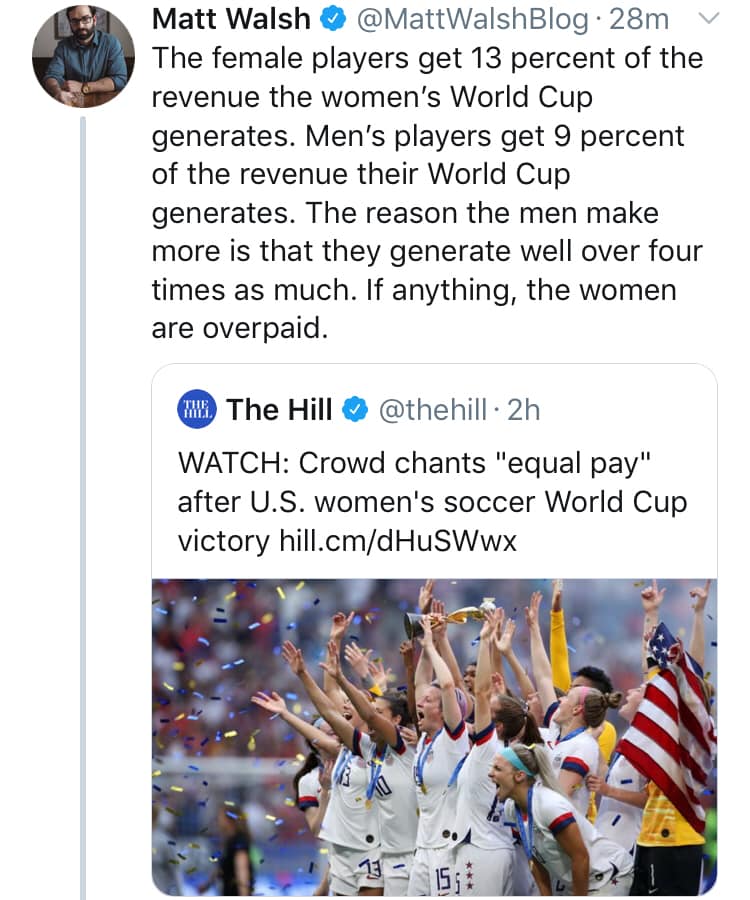Open The Hill's round logo avatar
The height and width of the screenshot is (900, 750).
point(197,409)
